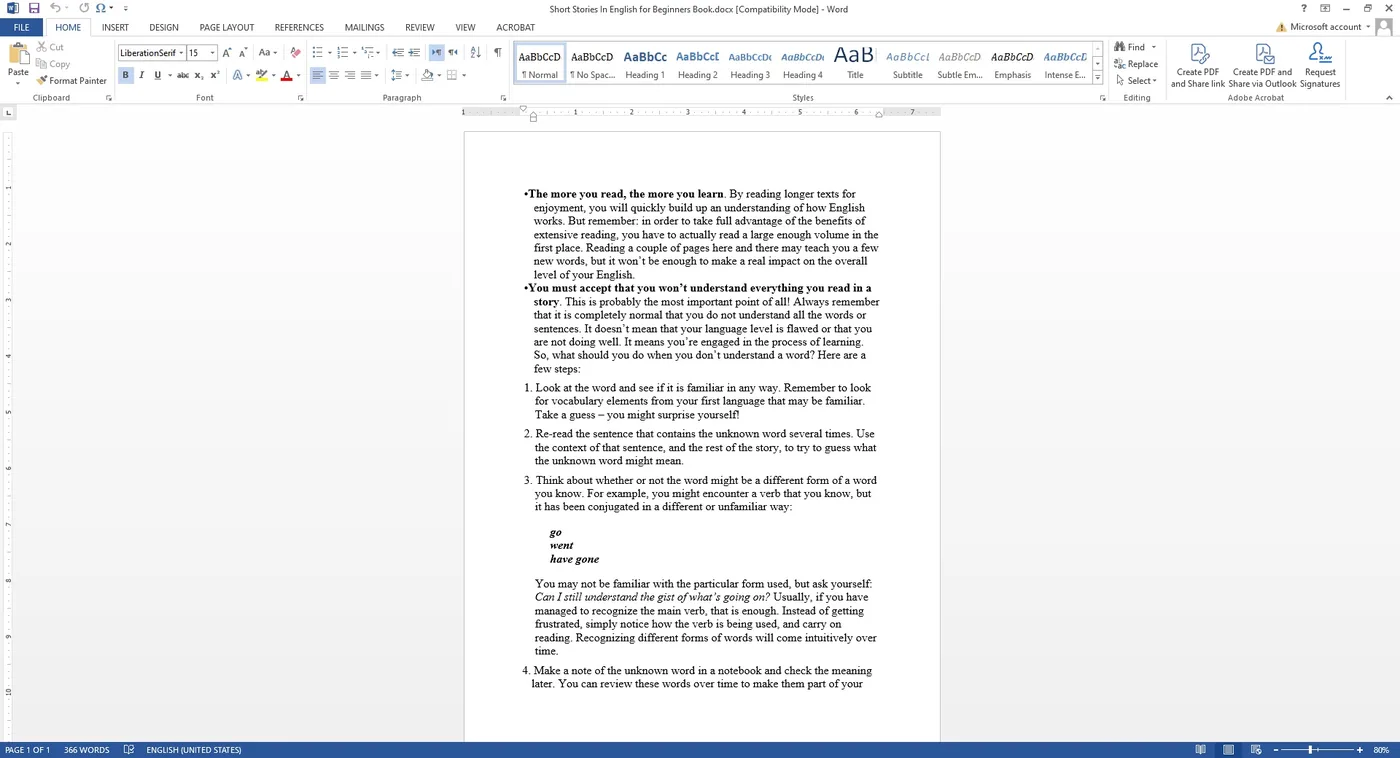
Task: Apply the Heading 1 style
Action: pos(645,65)
